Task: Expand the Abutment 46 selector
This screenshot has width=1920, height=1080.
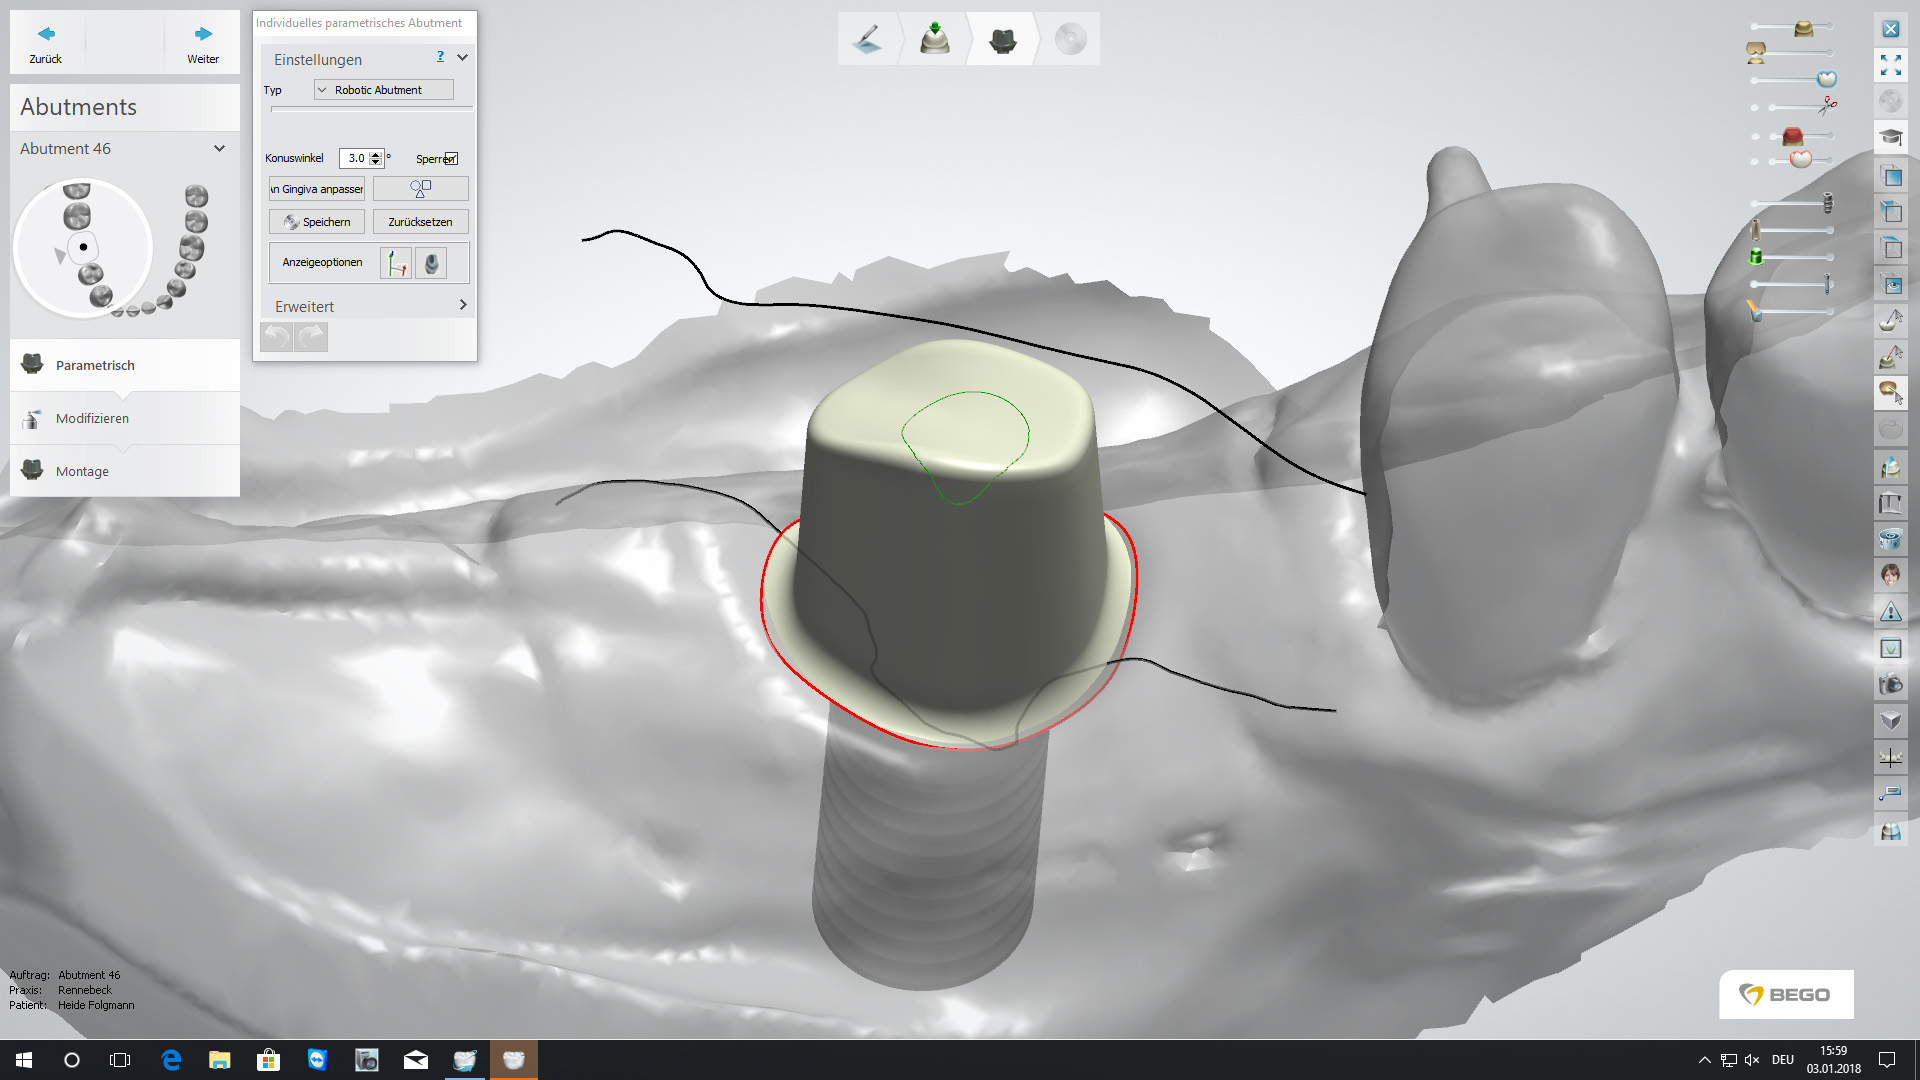Action: 219,149
